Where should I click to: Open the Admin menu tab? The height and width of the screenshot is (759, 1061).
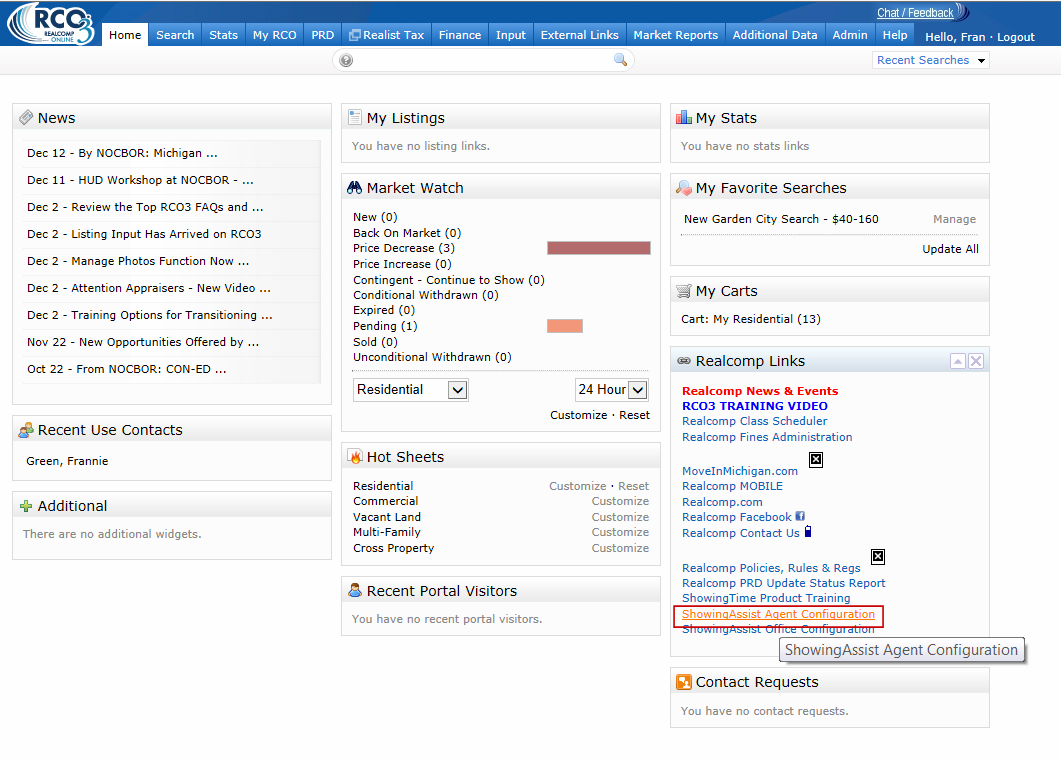click(850, 35)
